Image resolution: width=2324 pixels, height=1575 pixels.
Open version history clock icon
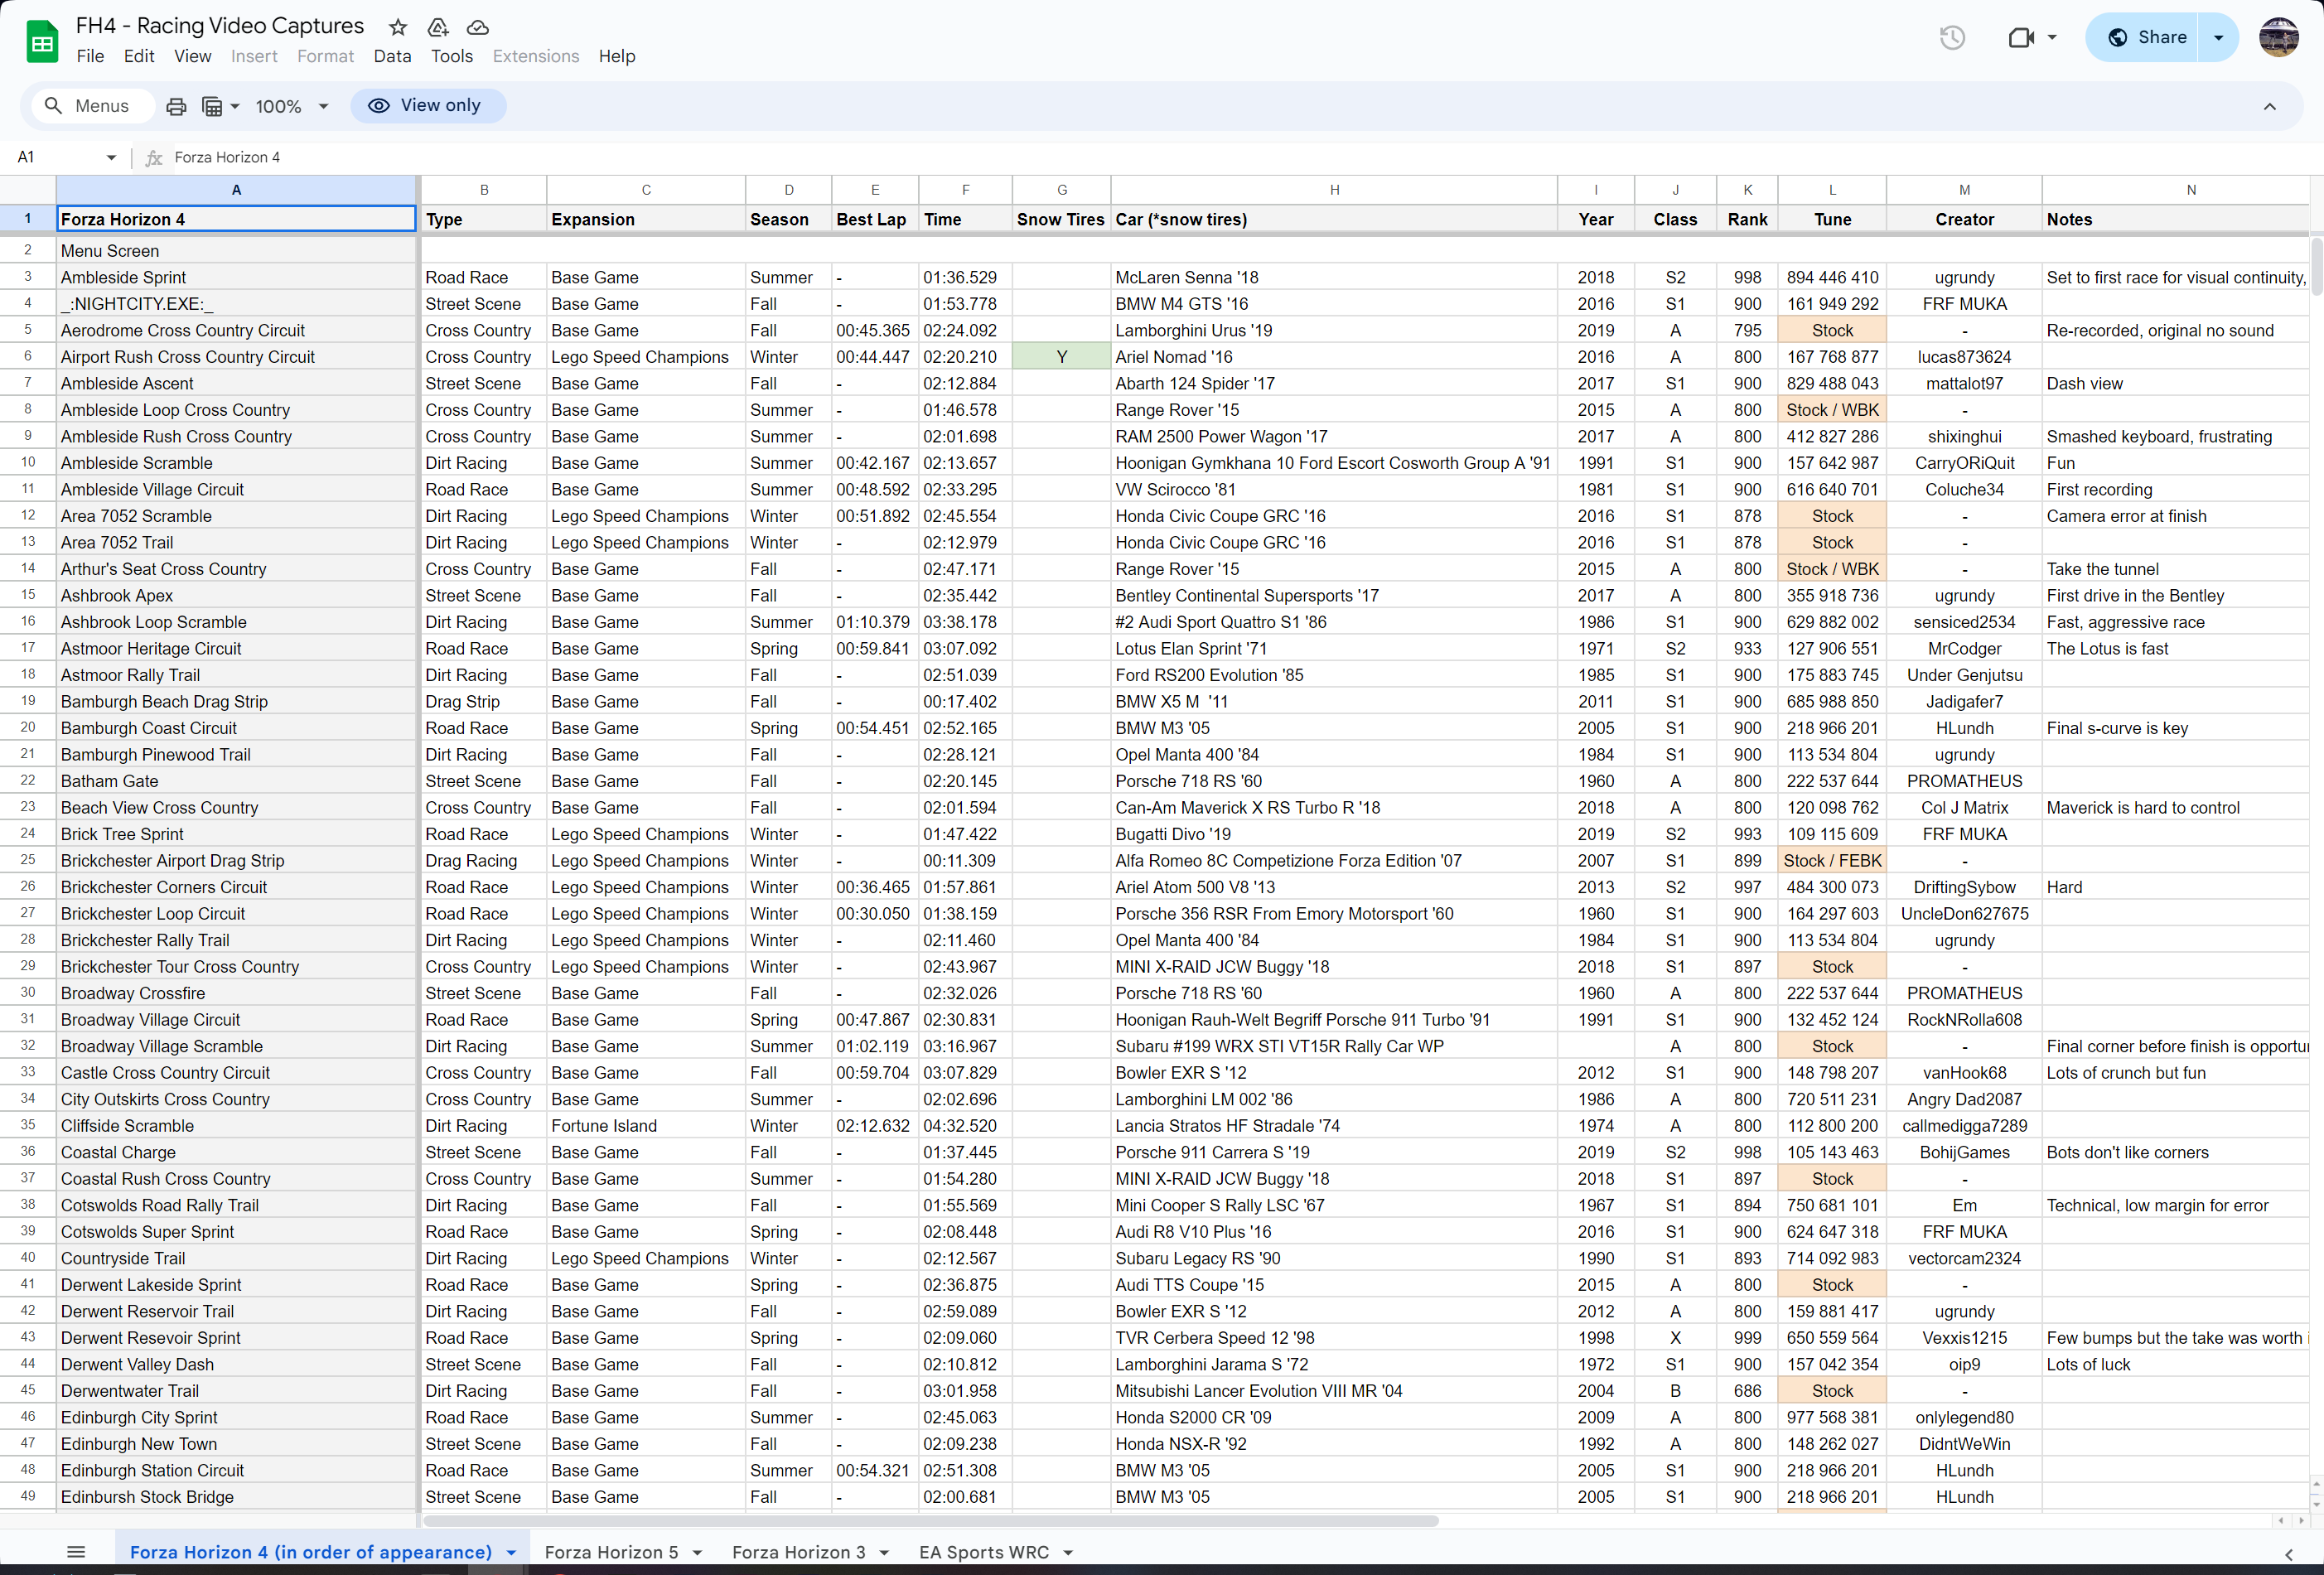[1952, 38]
